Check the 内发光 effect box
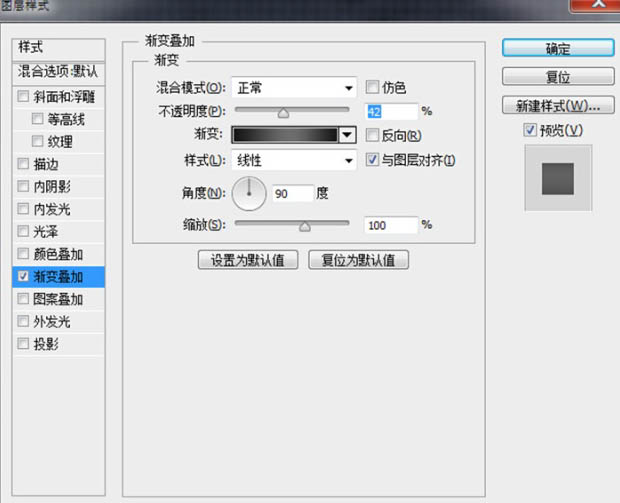 pyautogui.click(x=23, y=208)
